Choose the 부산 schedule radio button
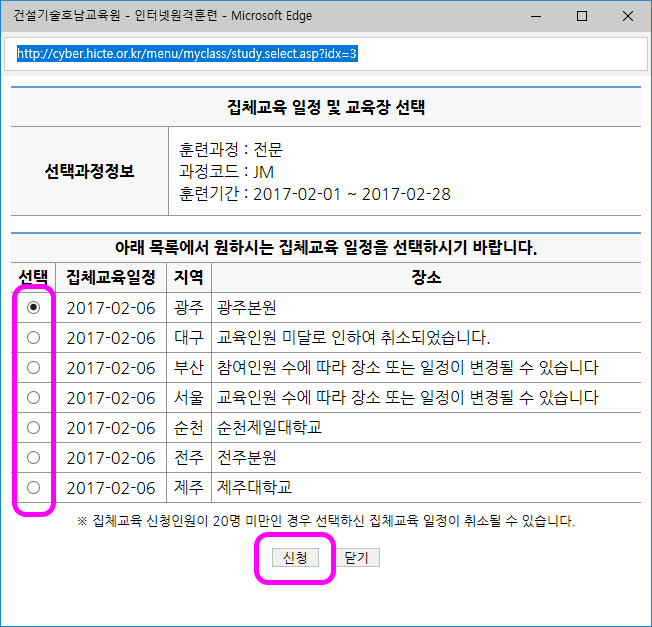 [x=33, y=368]
